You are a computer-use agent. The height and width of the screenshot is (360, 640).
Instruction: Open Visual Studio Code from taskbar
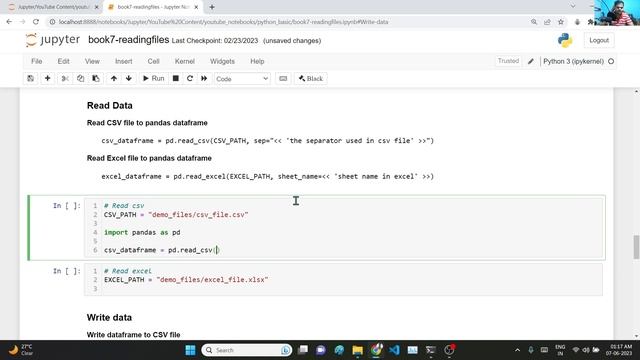pos(394,350)
